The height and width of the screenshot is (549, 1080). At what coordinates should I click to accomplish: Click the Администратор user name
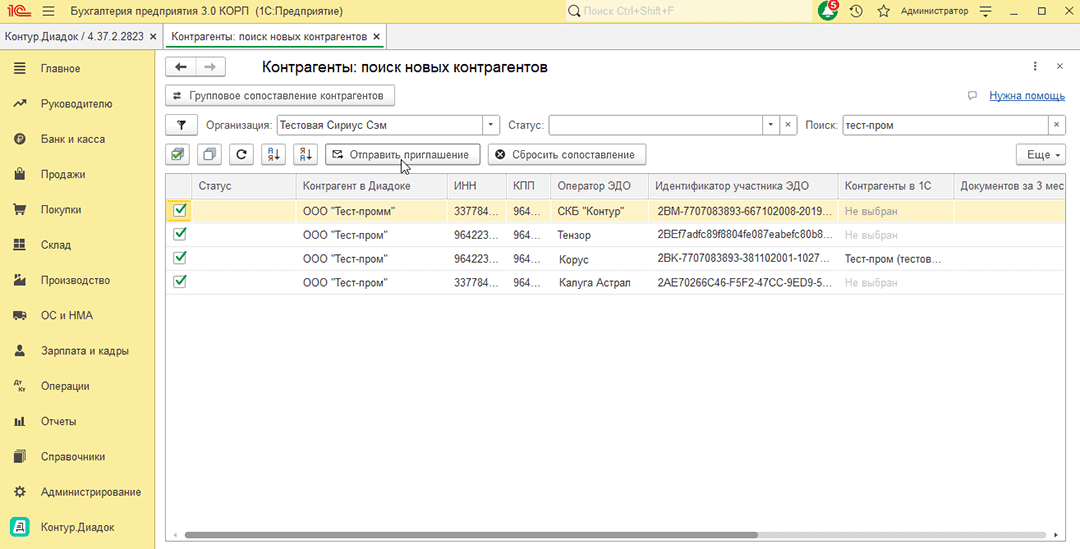934,11
